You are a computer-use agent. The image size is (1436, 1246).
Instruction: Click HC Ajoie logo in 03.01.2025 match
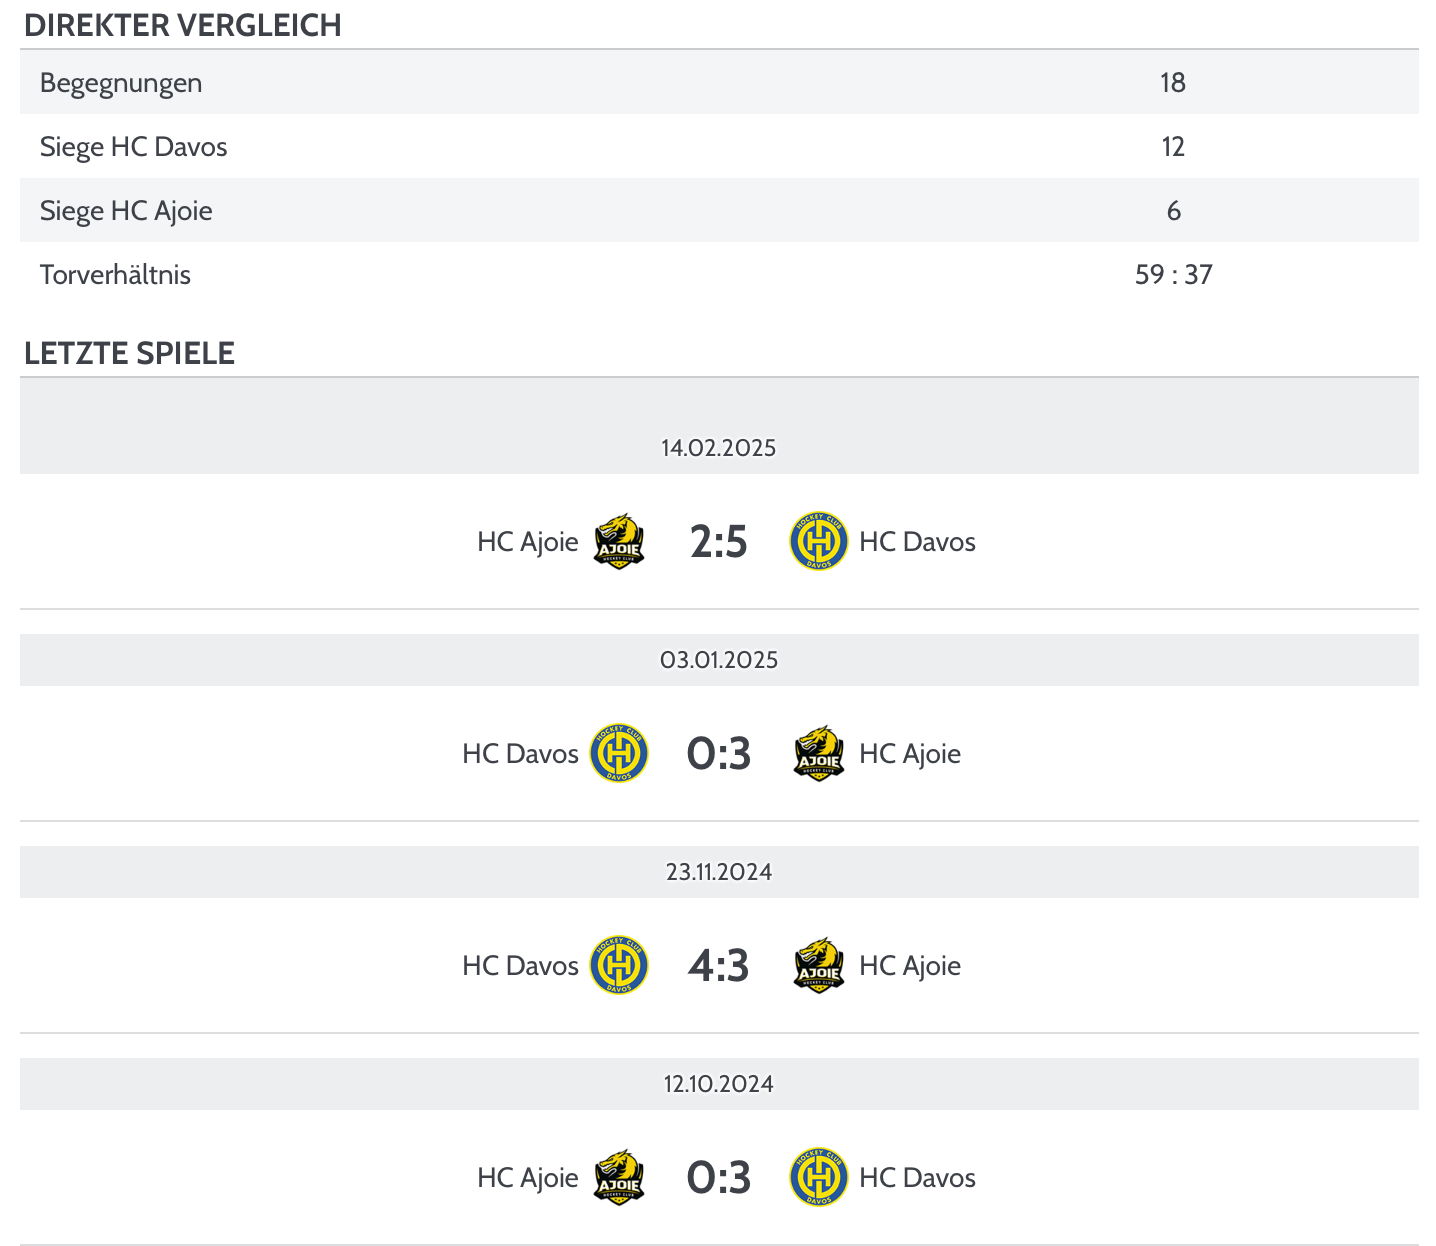point(819,754)
